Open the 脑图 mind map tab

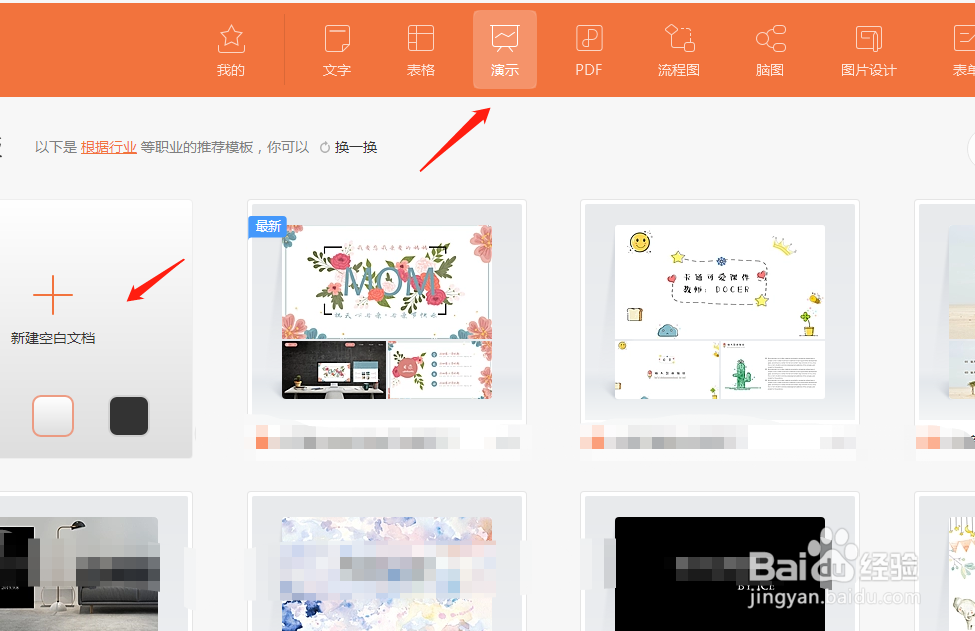point(770,50)
